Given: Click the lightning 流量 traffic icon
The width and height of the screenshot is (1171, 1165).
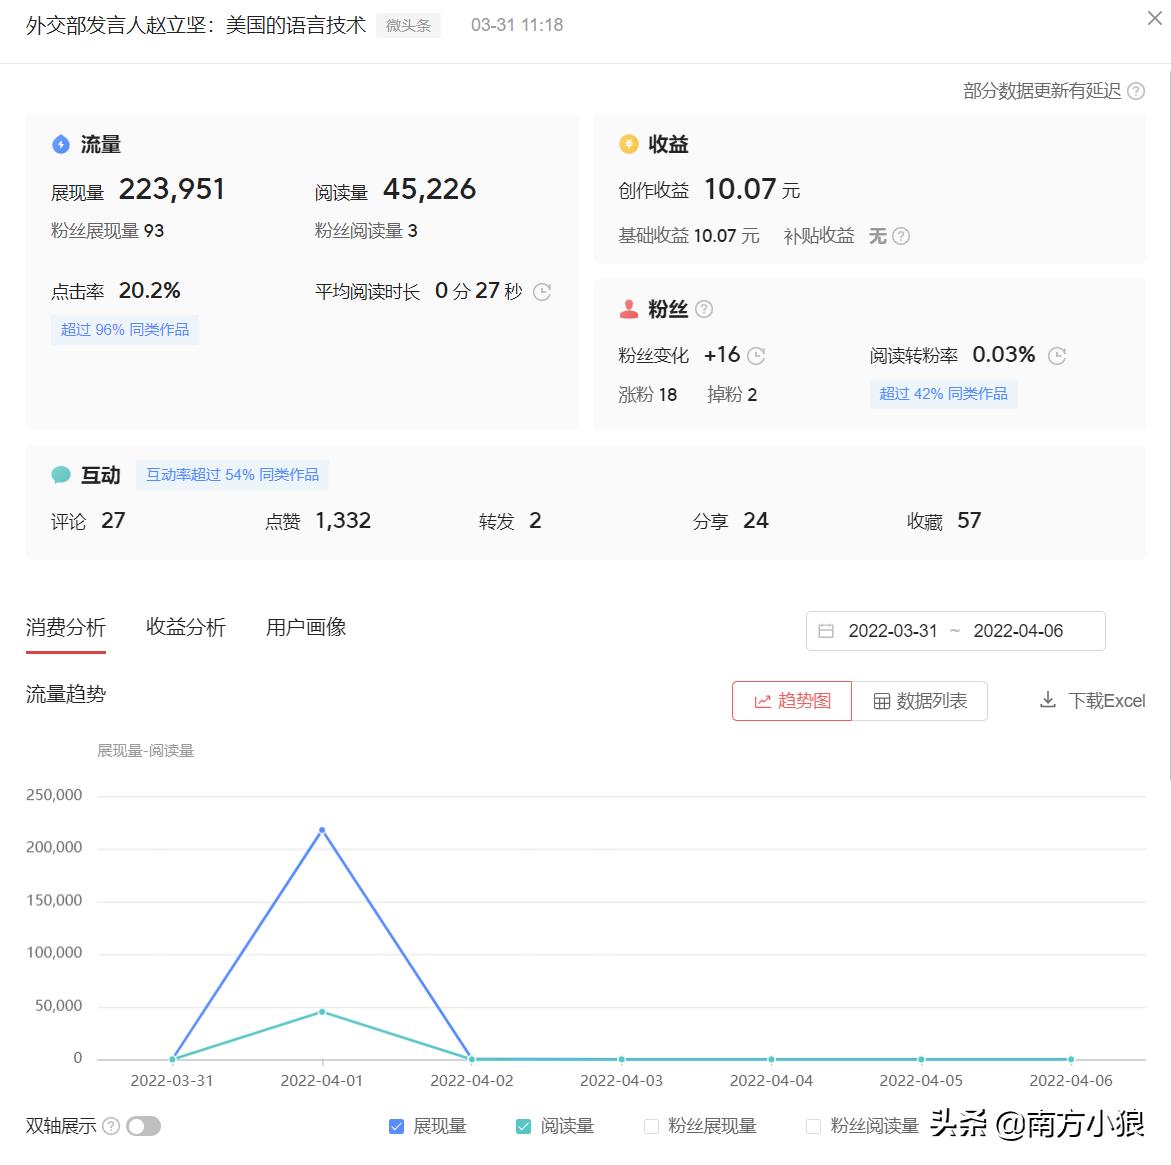Looking at the screenshot, I should pyautogui.click(x=60, y=145).
